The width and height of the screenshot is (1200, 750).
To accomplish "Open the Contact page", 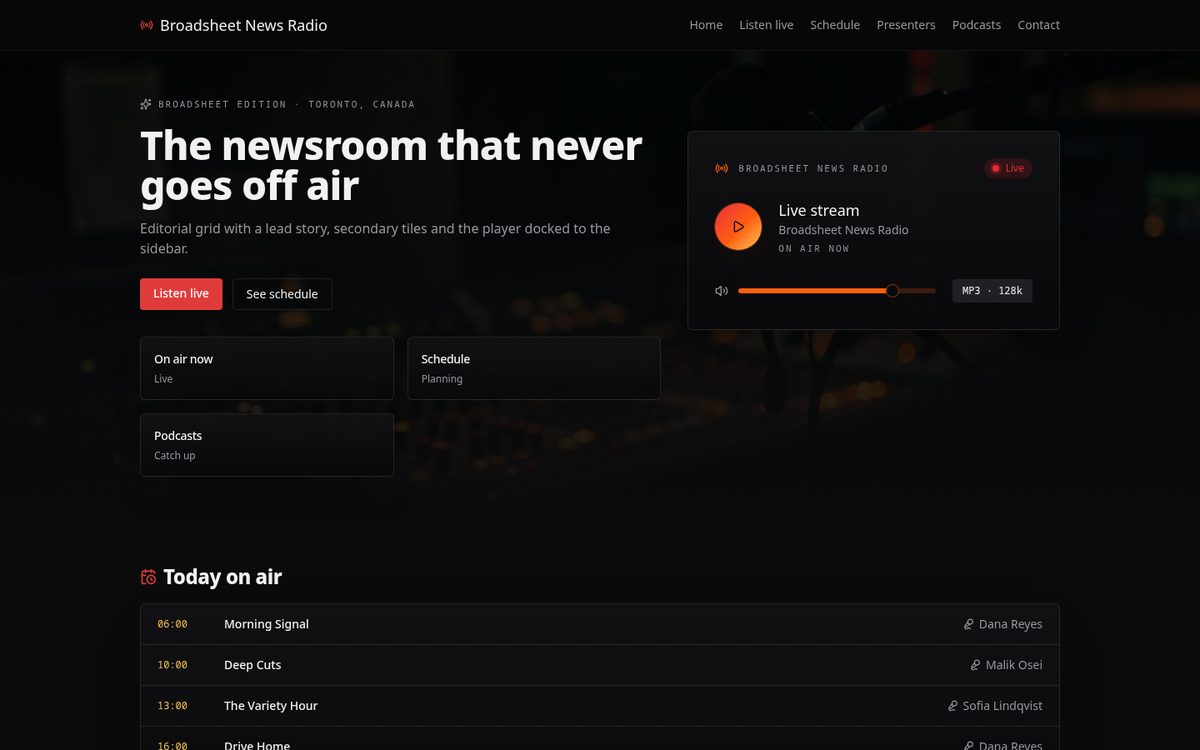I will [1039, 25].
